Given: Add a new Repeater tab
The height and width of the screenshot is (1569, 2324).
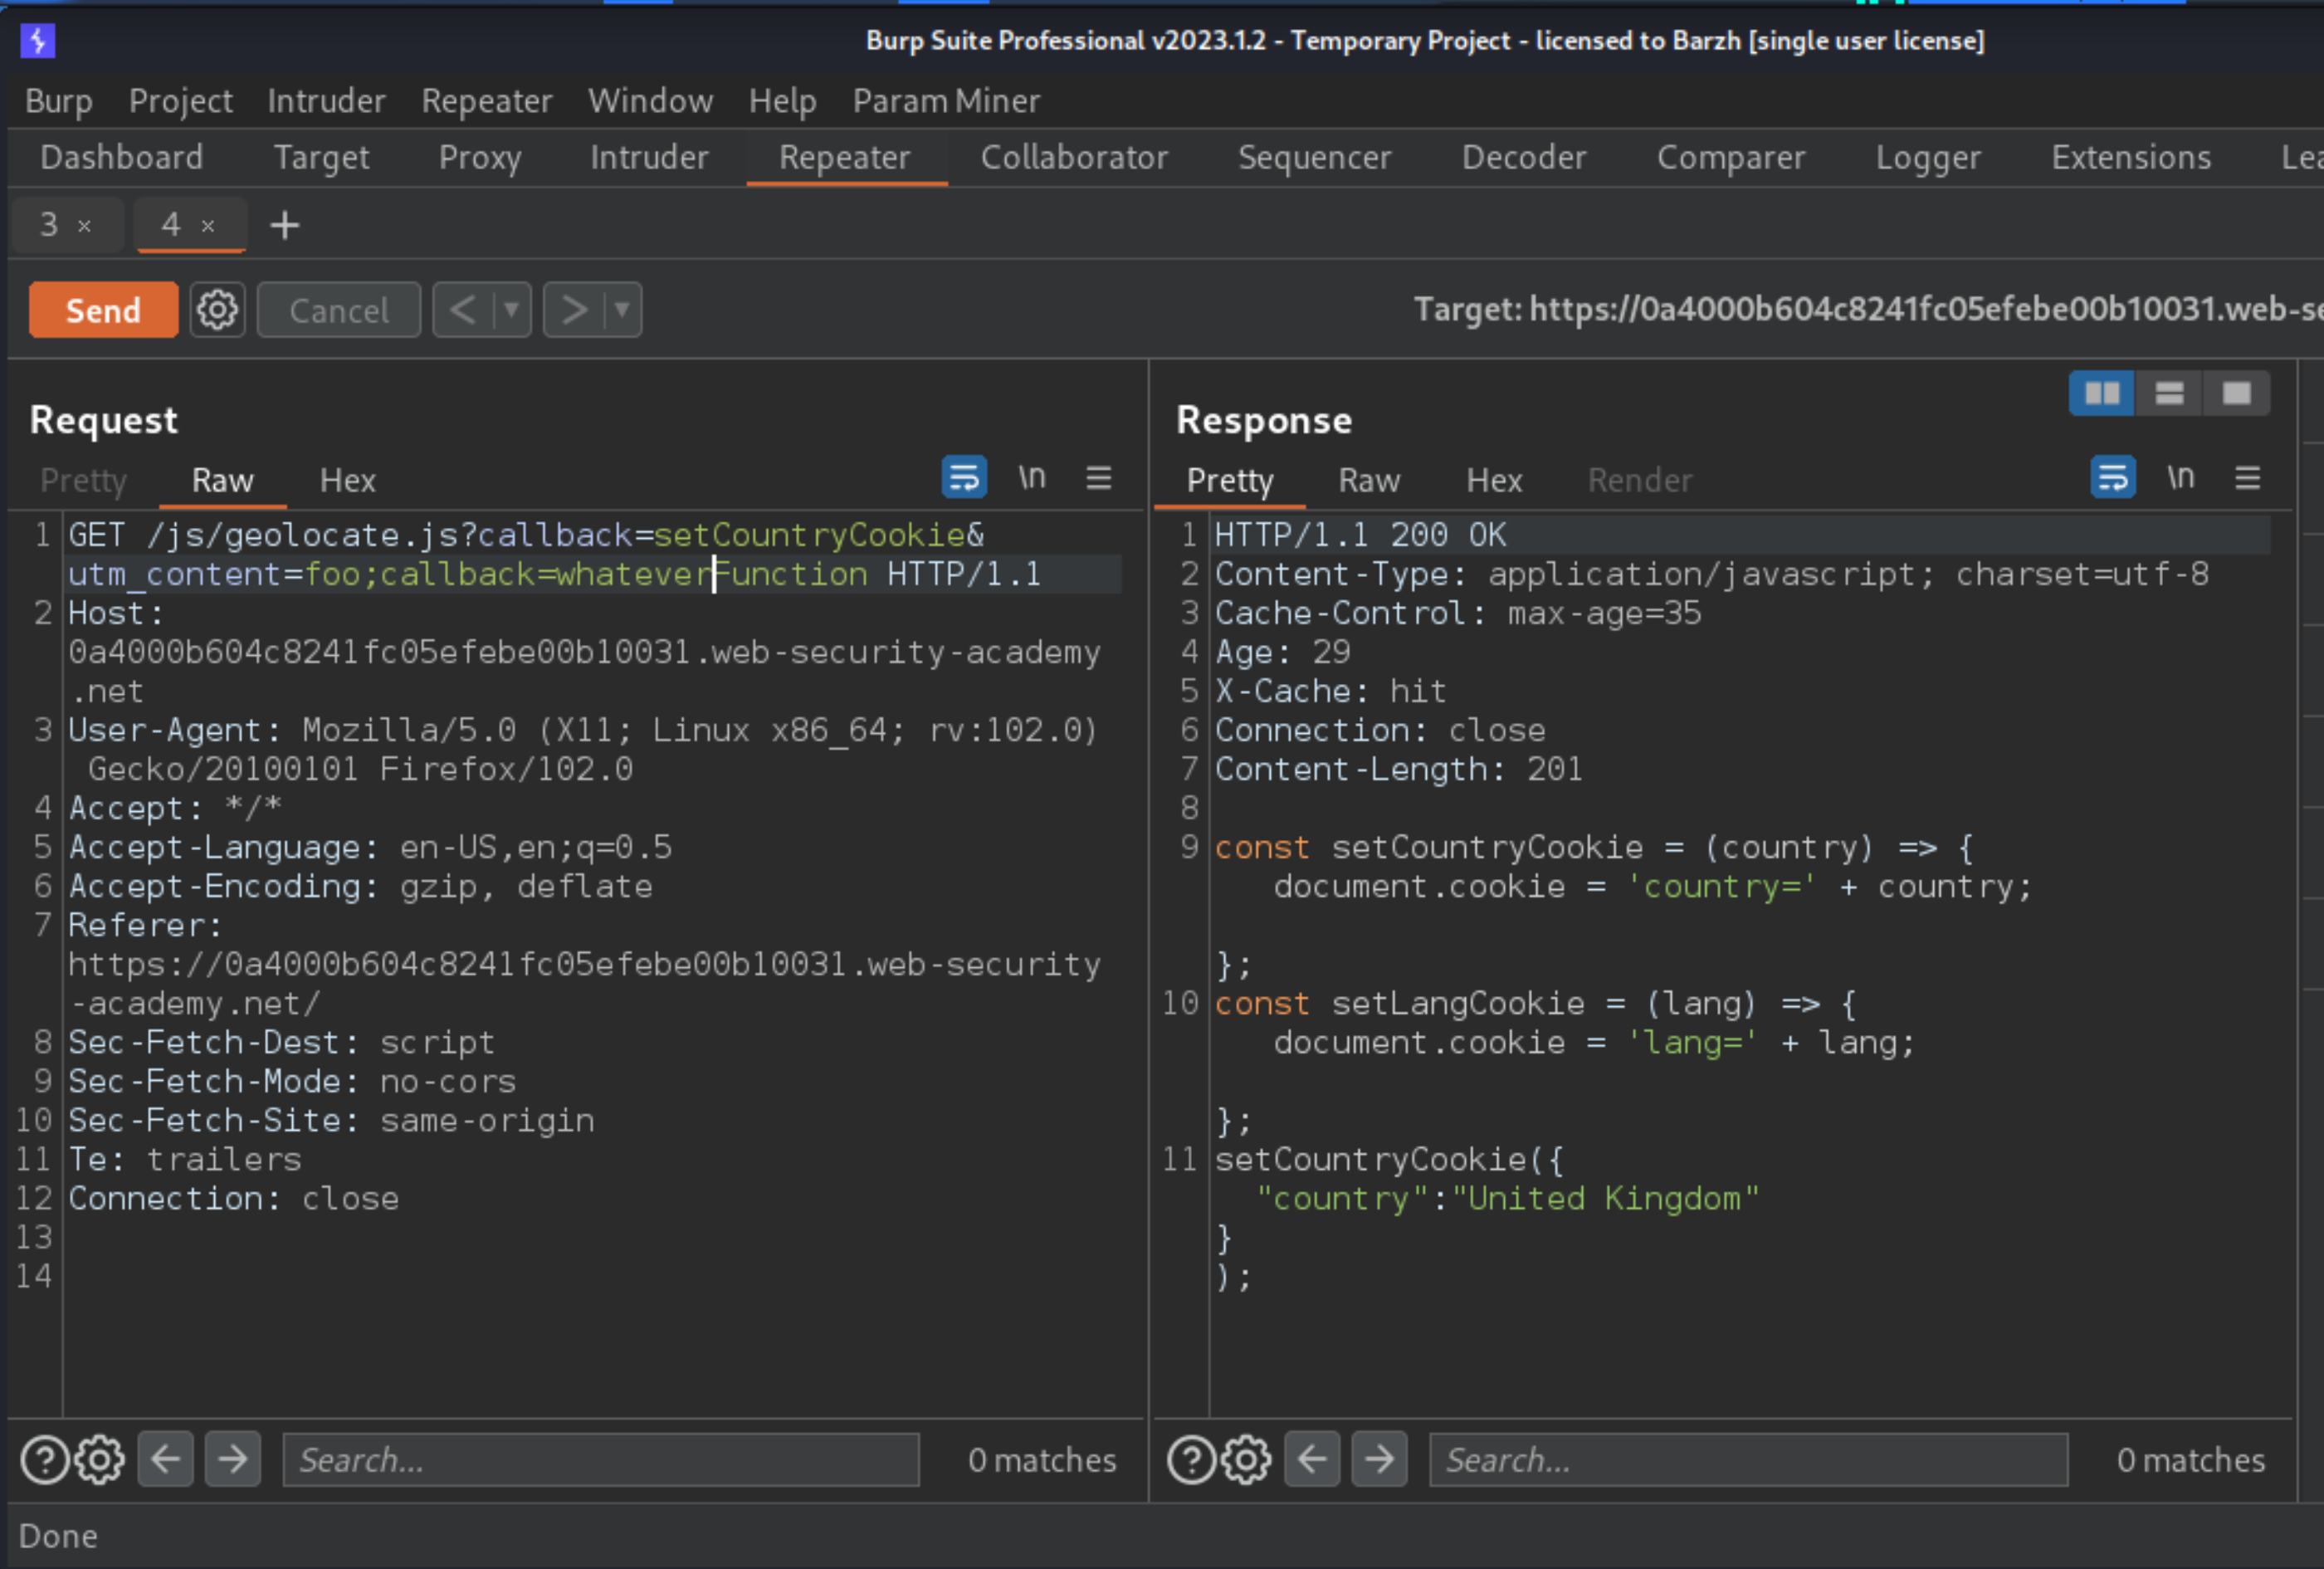Looking at the screenshot, I should point(285,225).
